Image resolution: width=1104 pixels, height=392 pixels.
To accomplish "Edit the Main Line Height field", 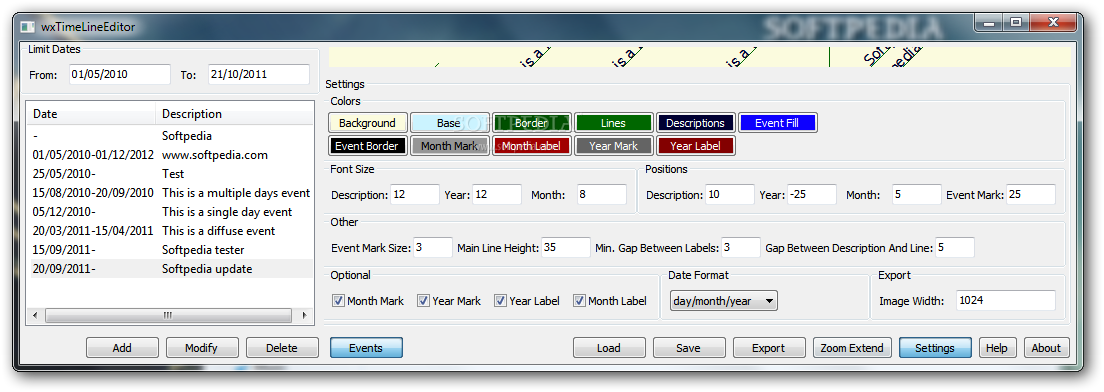I will (x=566, y=248).
